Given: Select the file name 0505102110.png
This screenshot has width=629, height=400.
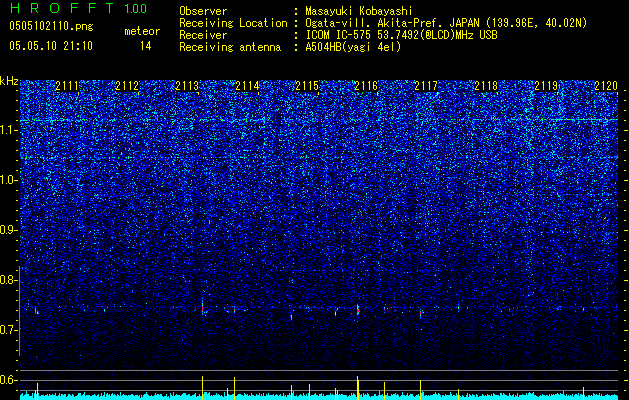Looking at the screenshot, I should pos(51,26).
